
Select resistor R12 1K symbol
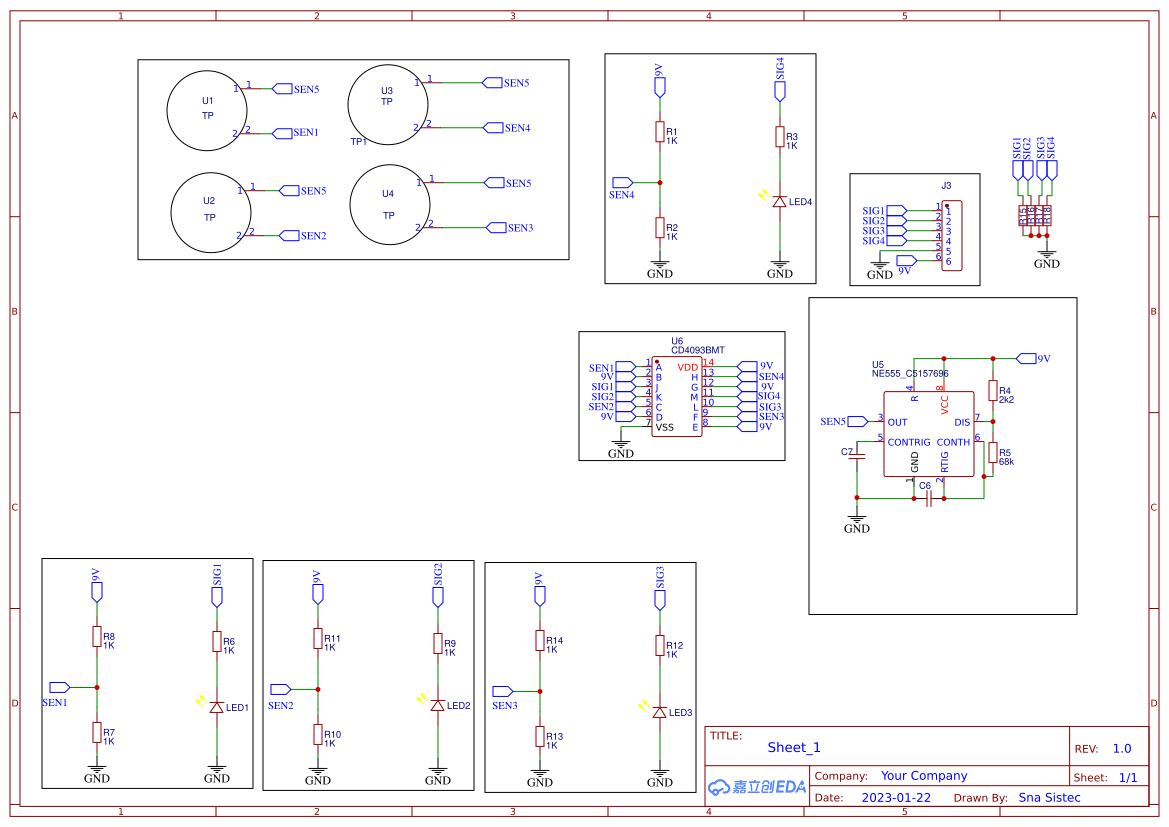(x=661, y=647)
